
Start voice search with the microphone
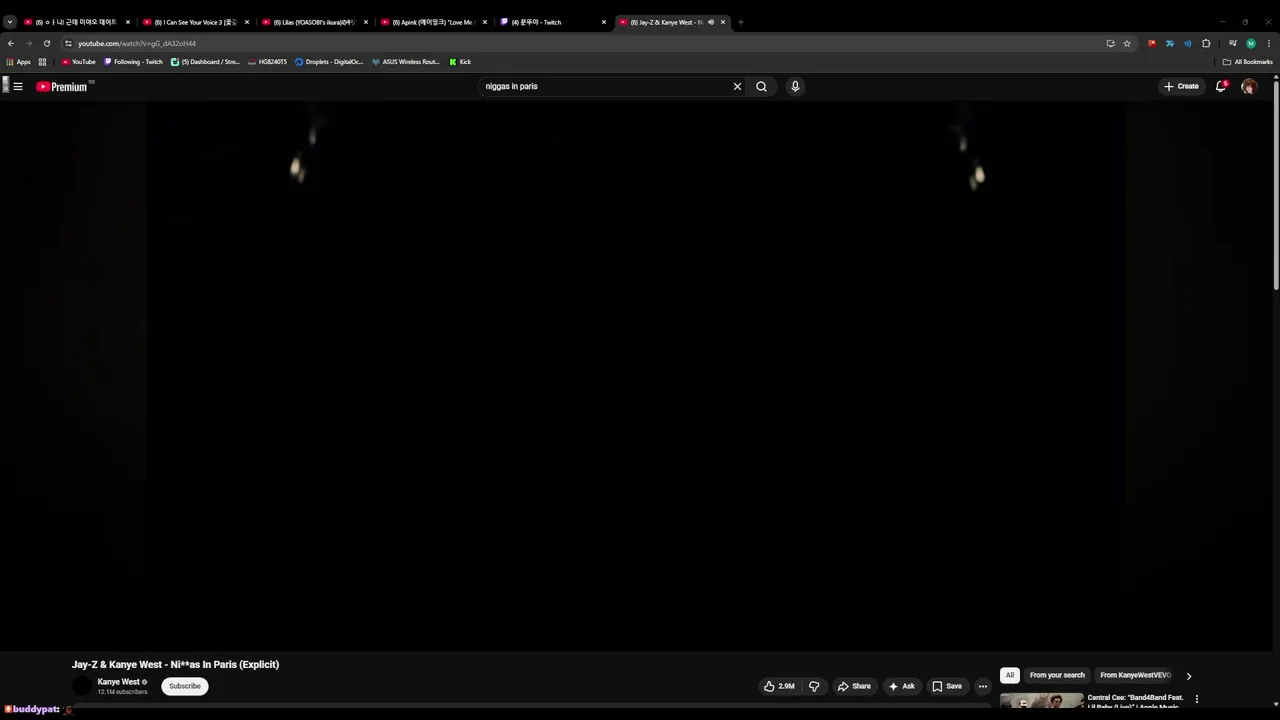click(x=795, y=87)
